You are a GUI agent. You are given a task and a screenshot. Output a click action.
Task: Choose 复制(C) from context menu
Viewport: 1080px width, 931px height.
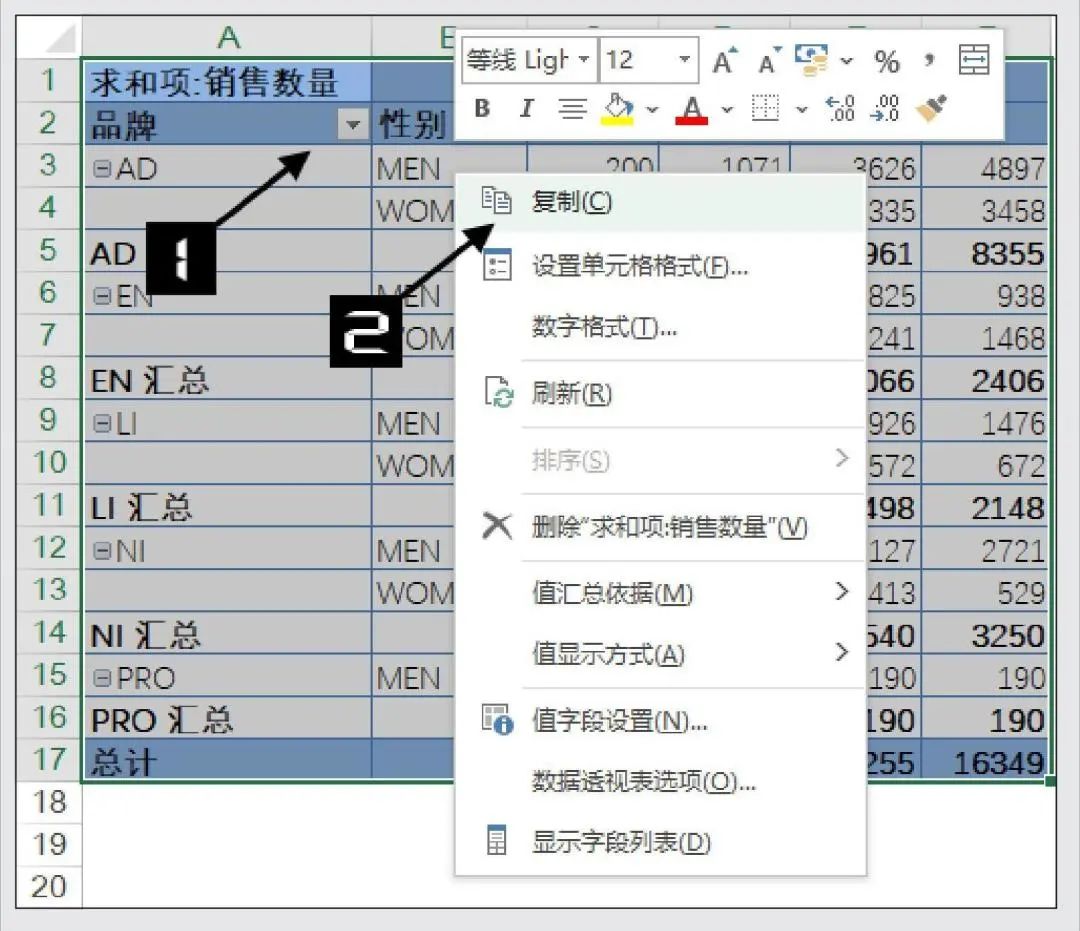coord(660,202)
